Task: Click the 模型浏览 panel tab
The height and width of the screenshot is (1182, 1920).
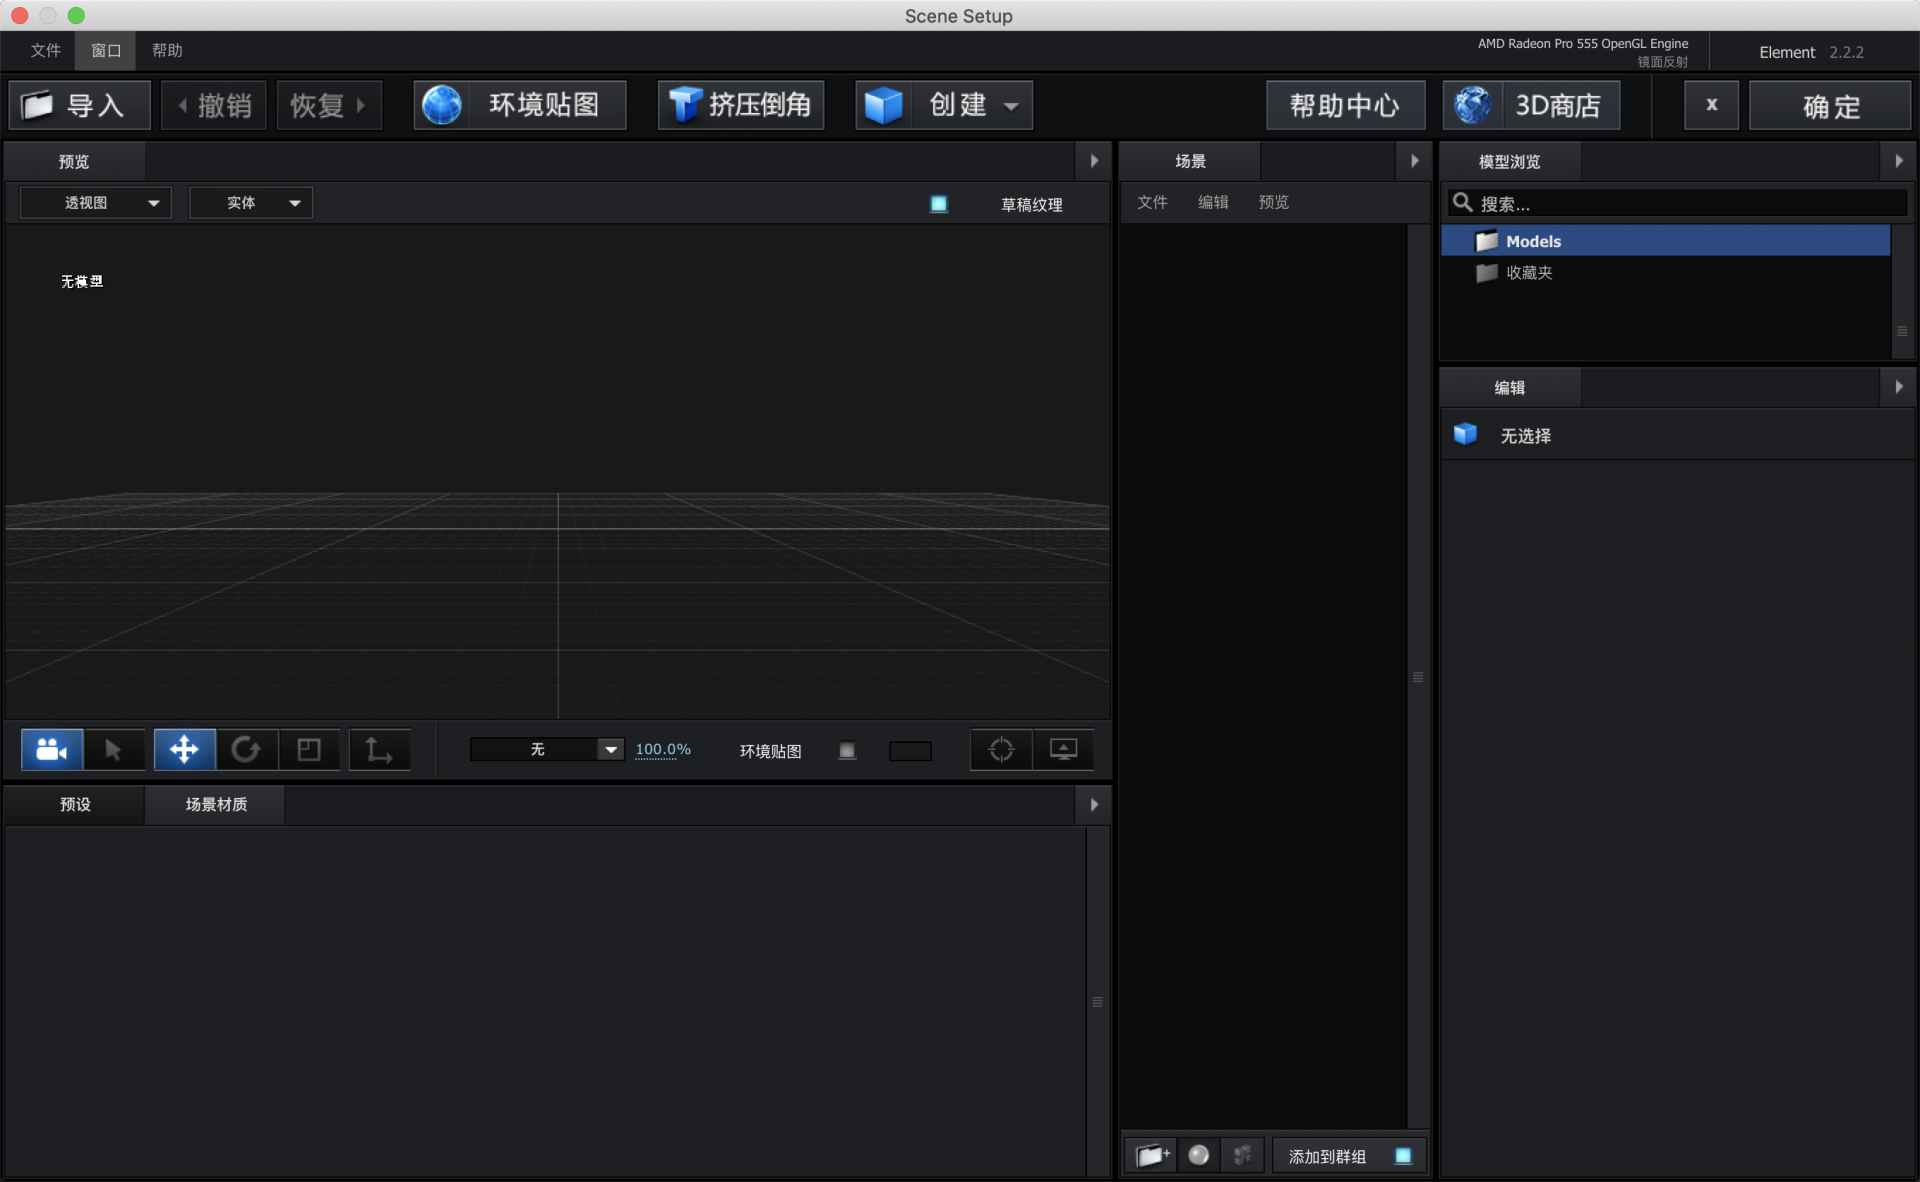Action: pos(1510,161)
